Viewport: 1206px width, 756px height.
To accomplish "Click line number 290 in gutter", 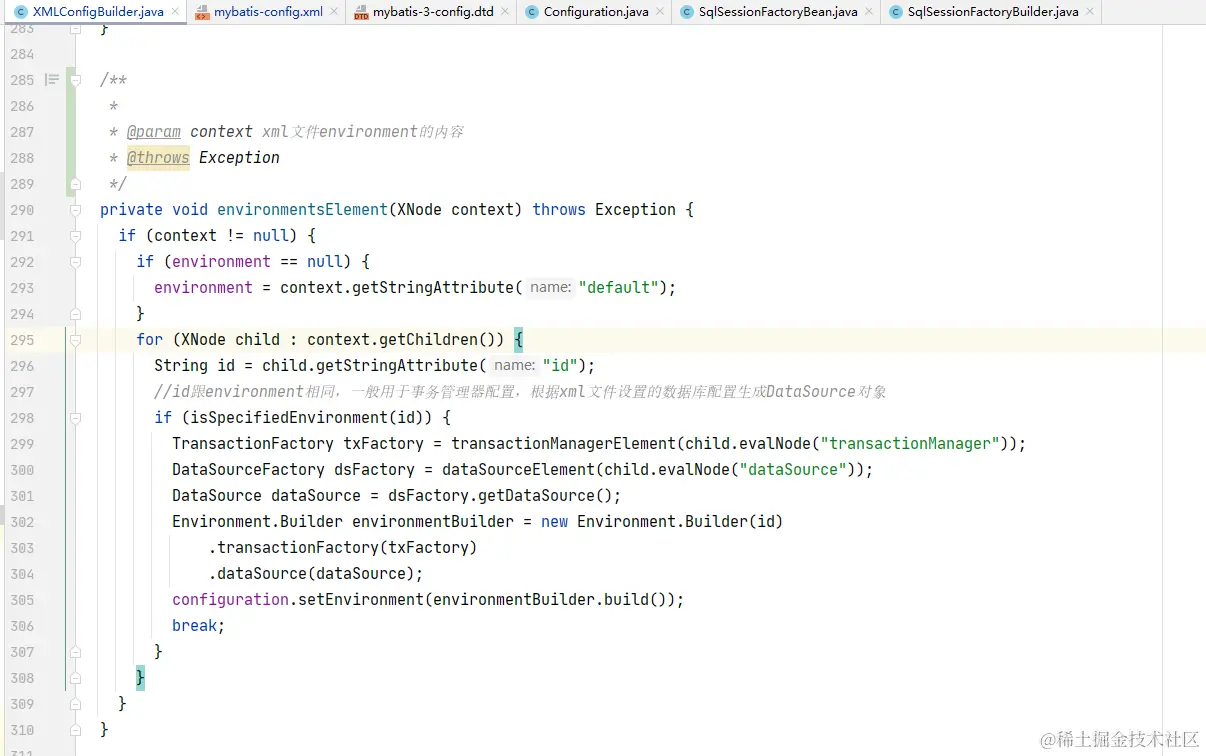I will pyautogui.click(x=22, y=210).
